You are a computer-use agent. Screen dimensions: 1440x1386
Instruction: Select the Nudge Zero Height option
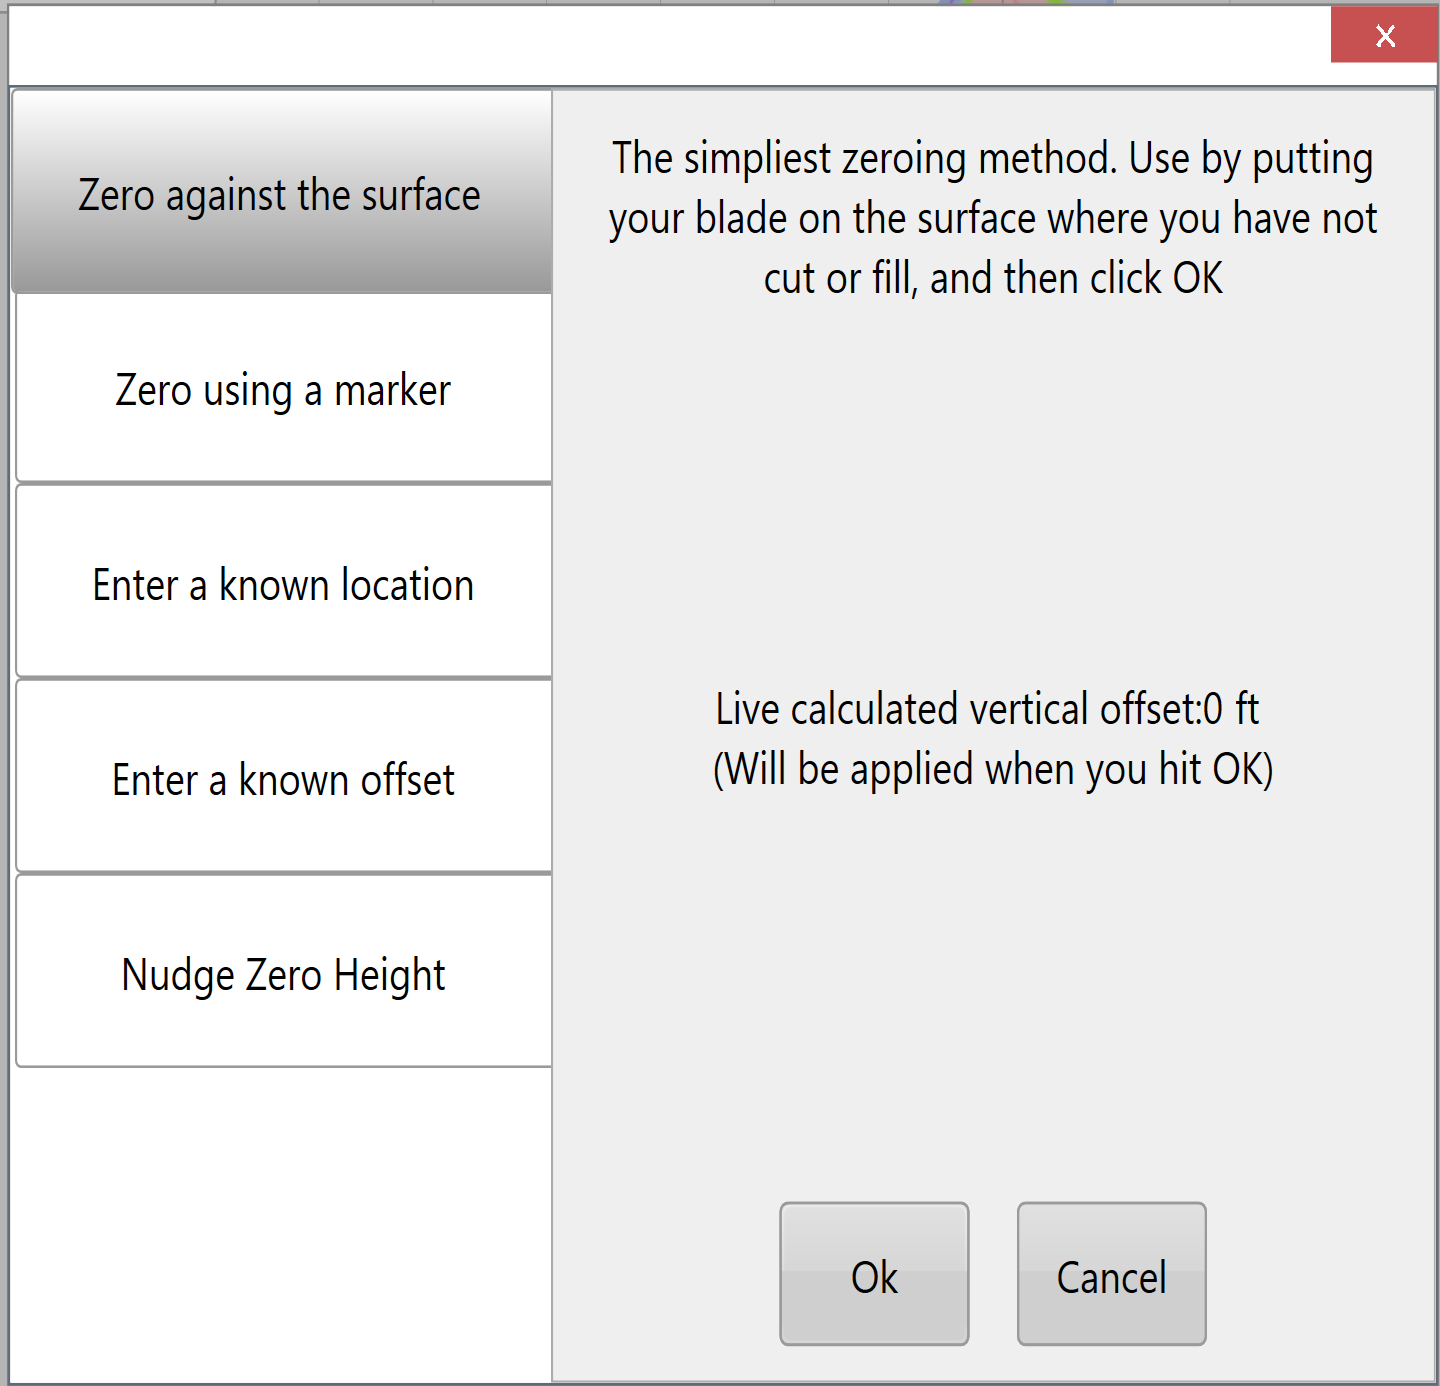pyautogui.click(x=284, y=972)
